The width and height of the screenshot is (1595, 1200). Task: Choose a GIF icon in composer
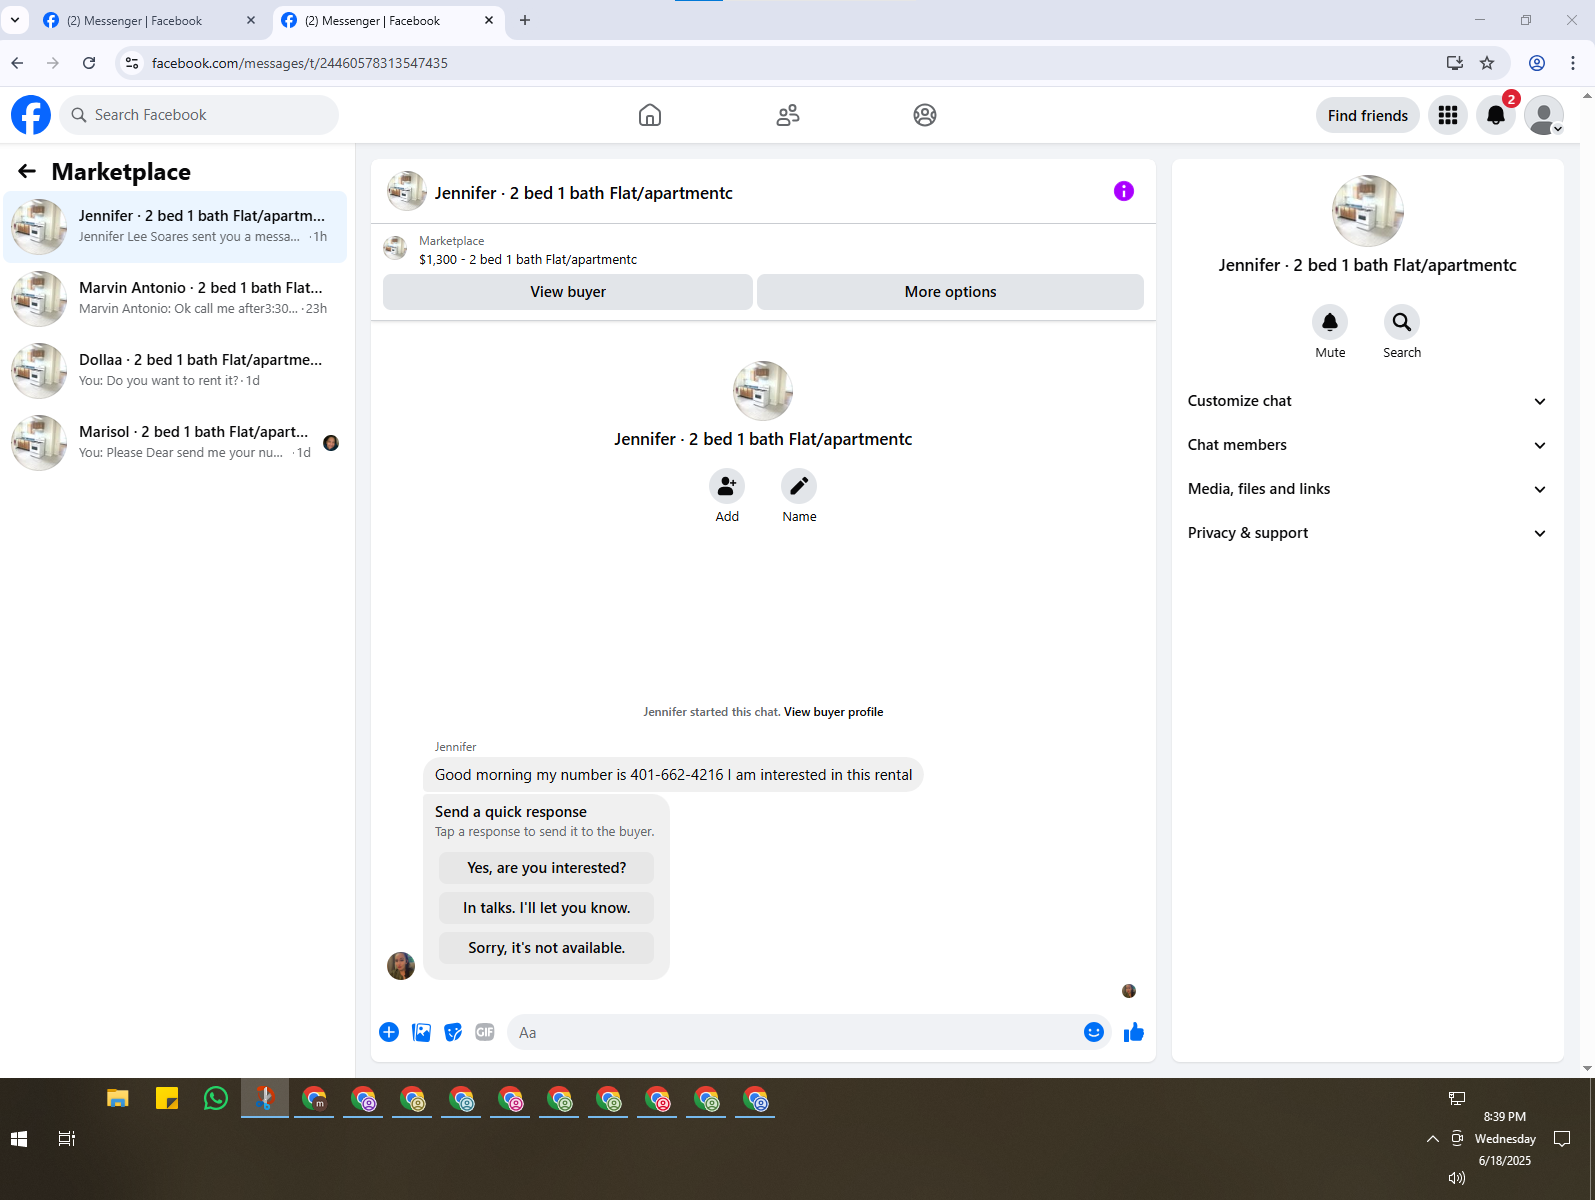click(x=485, y=1032)
